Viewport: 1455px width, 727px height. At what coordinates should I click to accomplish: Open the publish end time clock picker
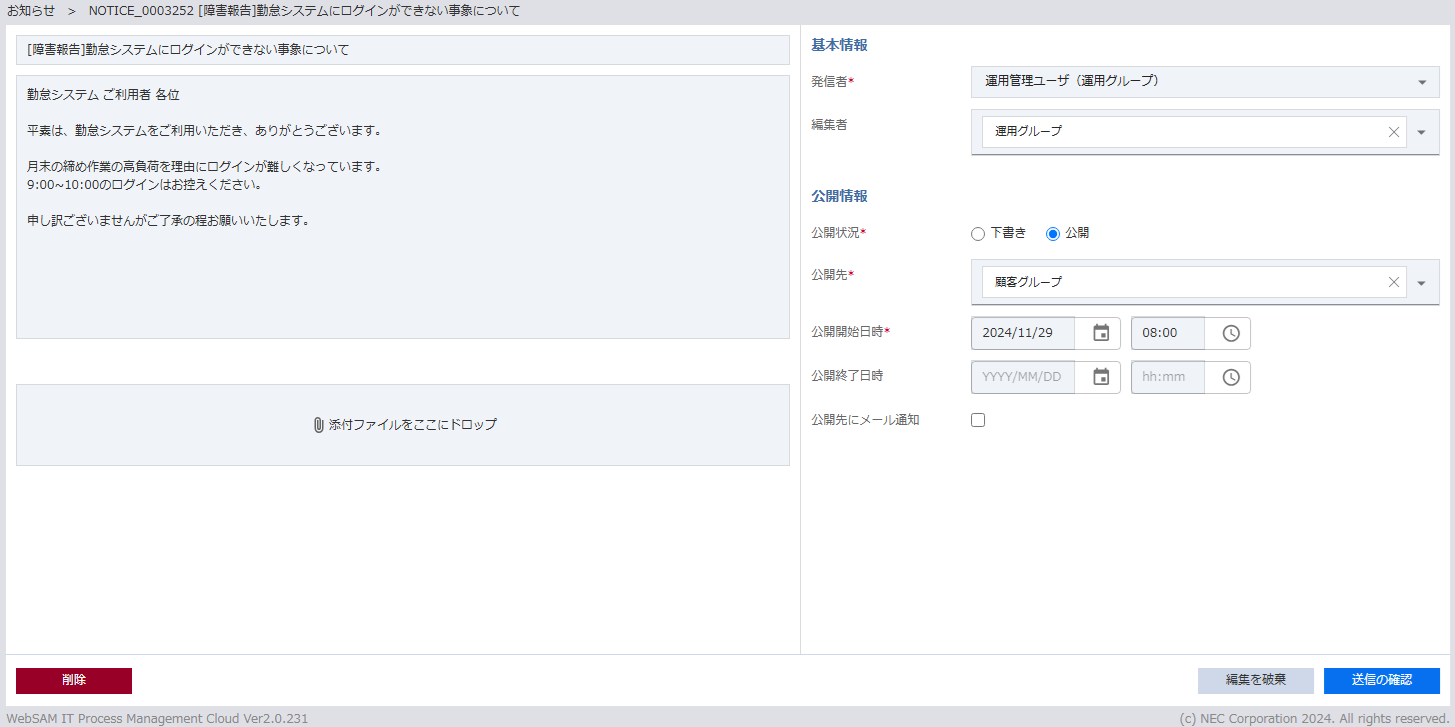pyautogui.click(x=1230, y=377)
